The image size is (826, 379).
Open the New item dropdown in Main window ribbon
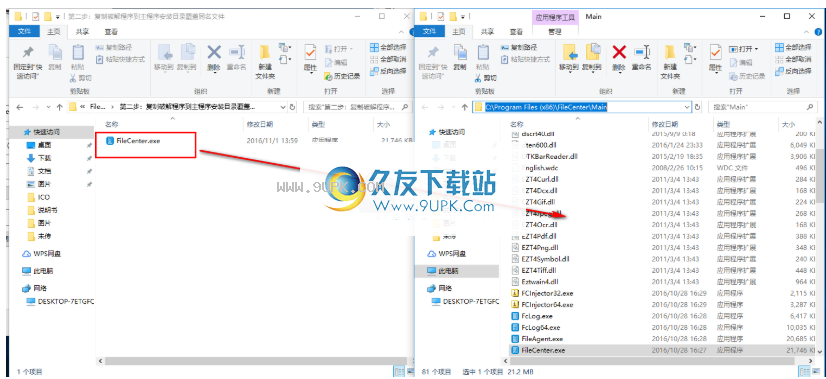[x=689, y=48]
